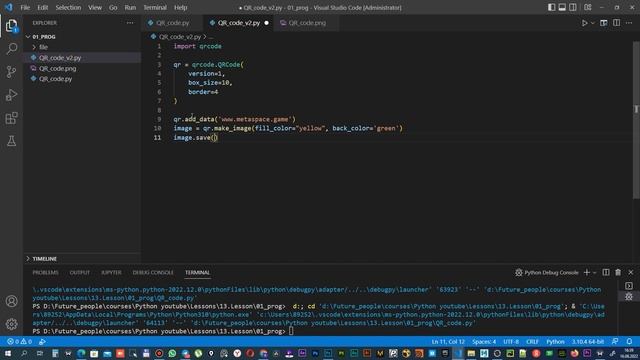This screenshot has height=360, width=640.
Task: Open the Terminal menu
Action: 155,7
